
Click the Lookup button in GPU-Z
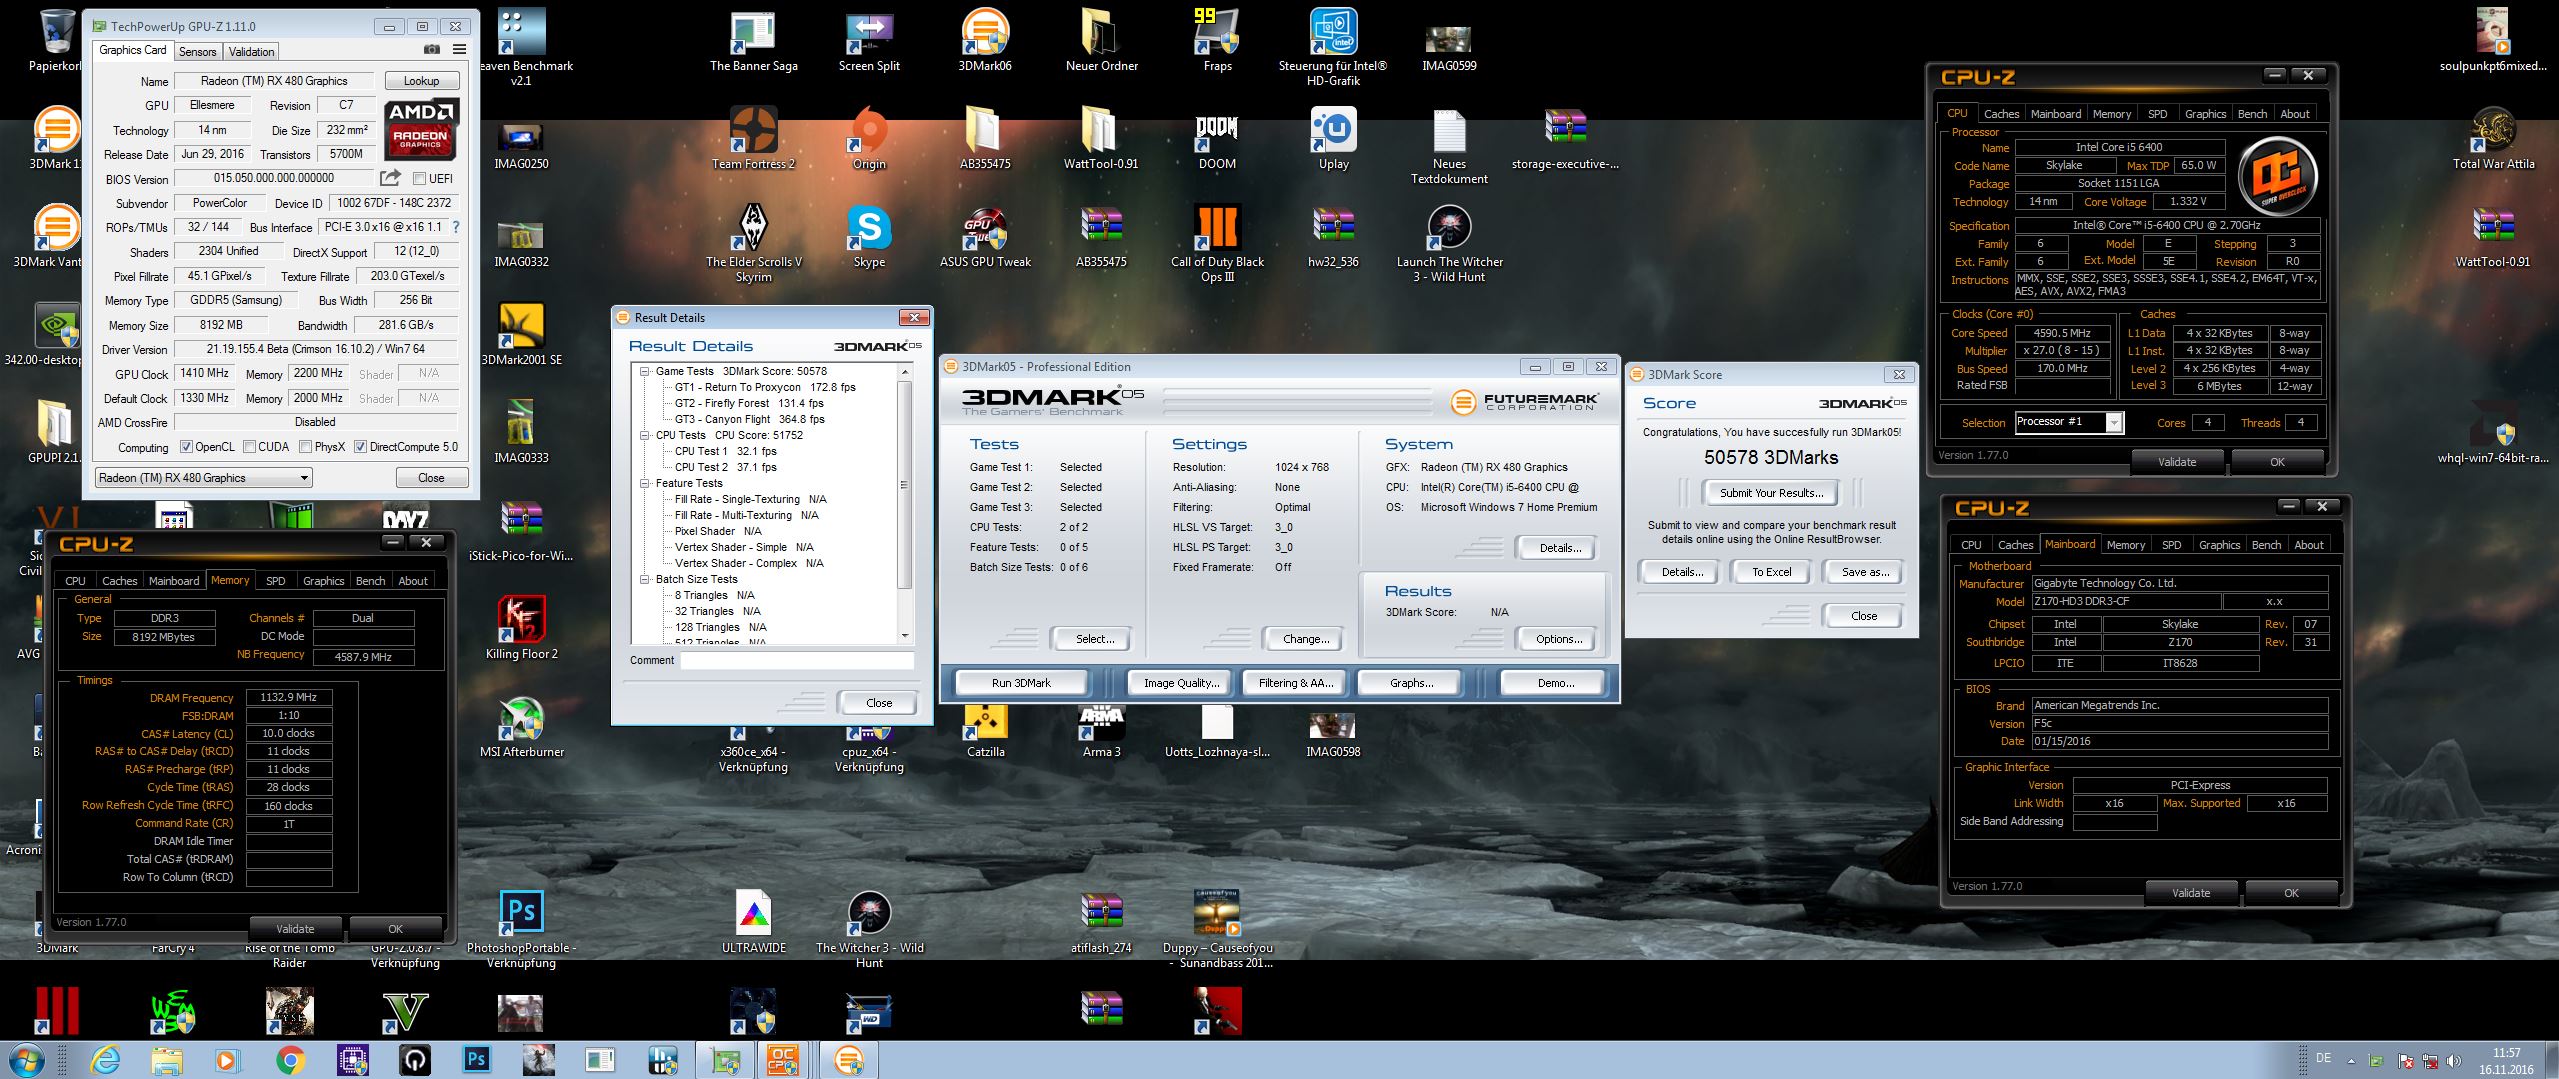[421, 81]
